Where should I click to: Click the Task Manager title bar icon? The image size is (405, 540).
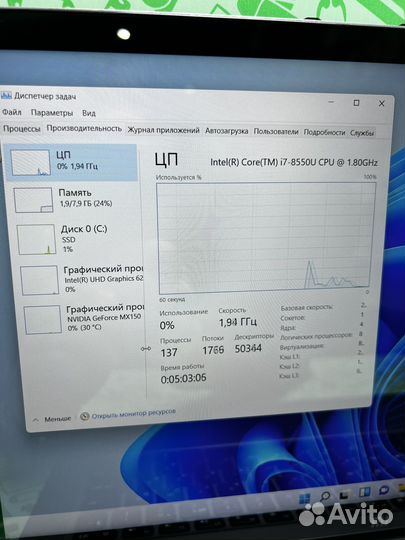click(6, 95)
